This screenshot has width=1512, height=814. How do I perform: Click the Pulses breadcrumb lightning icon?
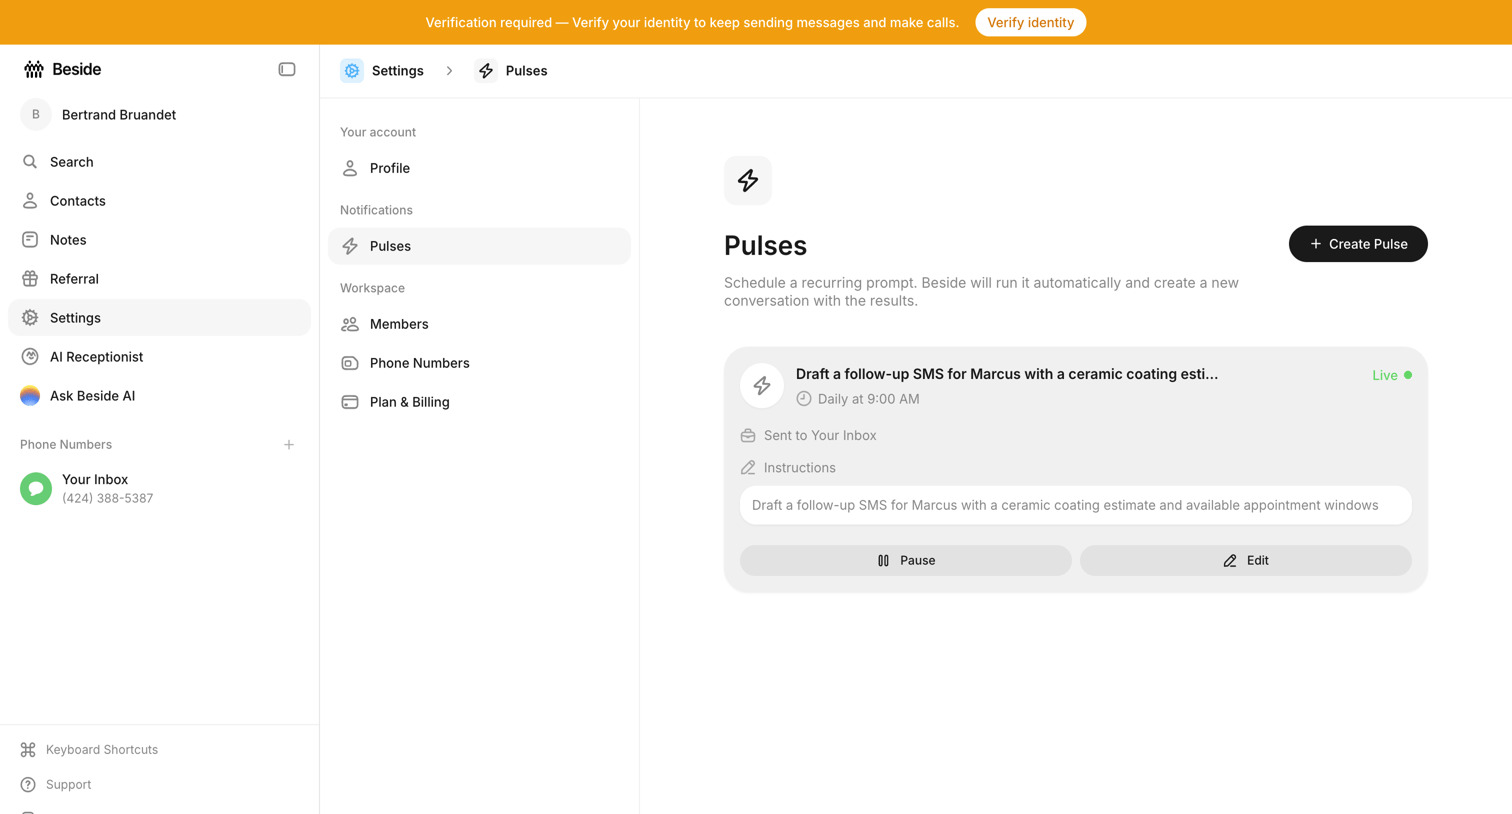point(486,71)
